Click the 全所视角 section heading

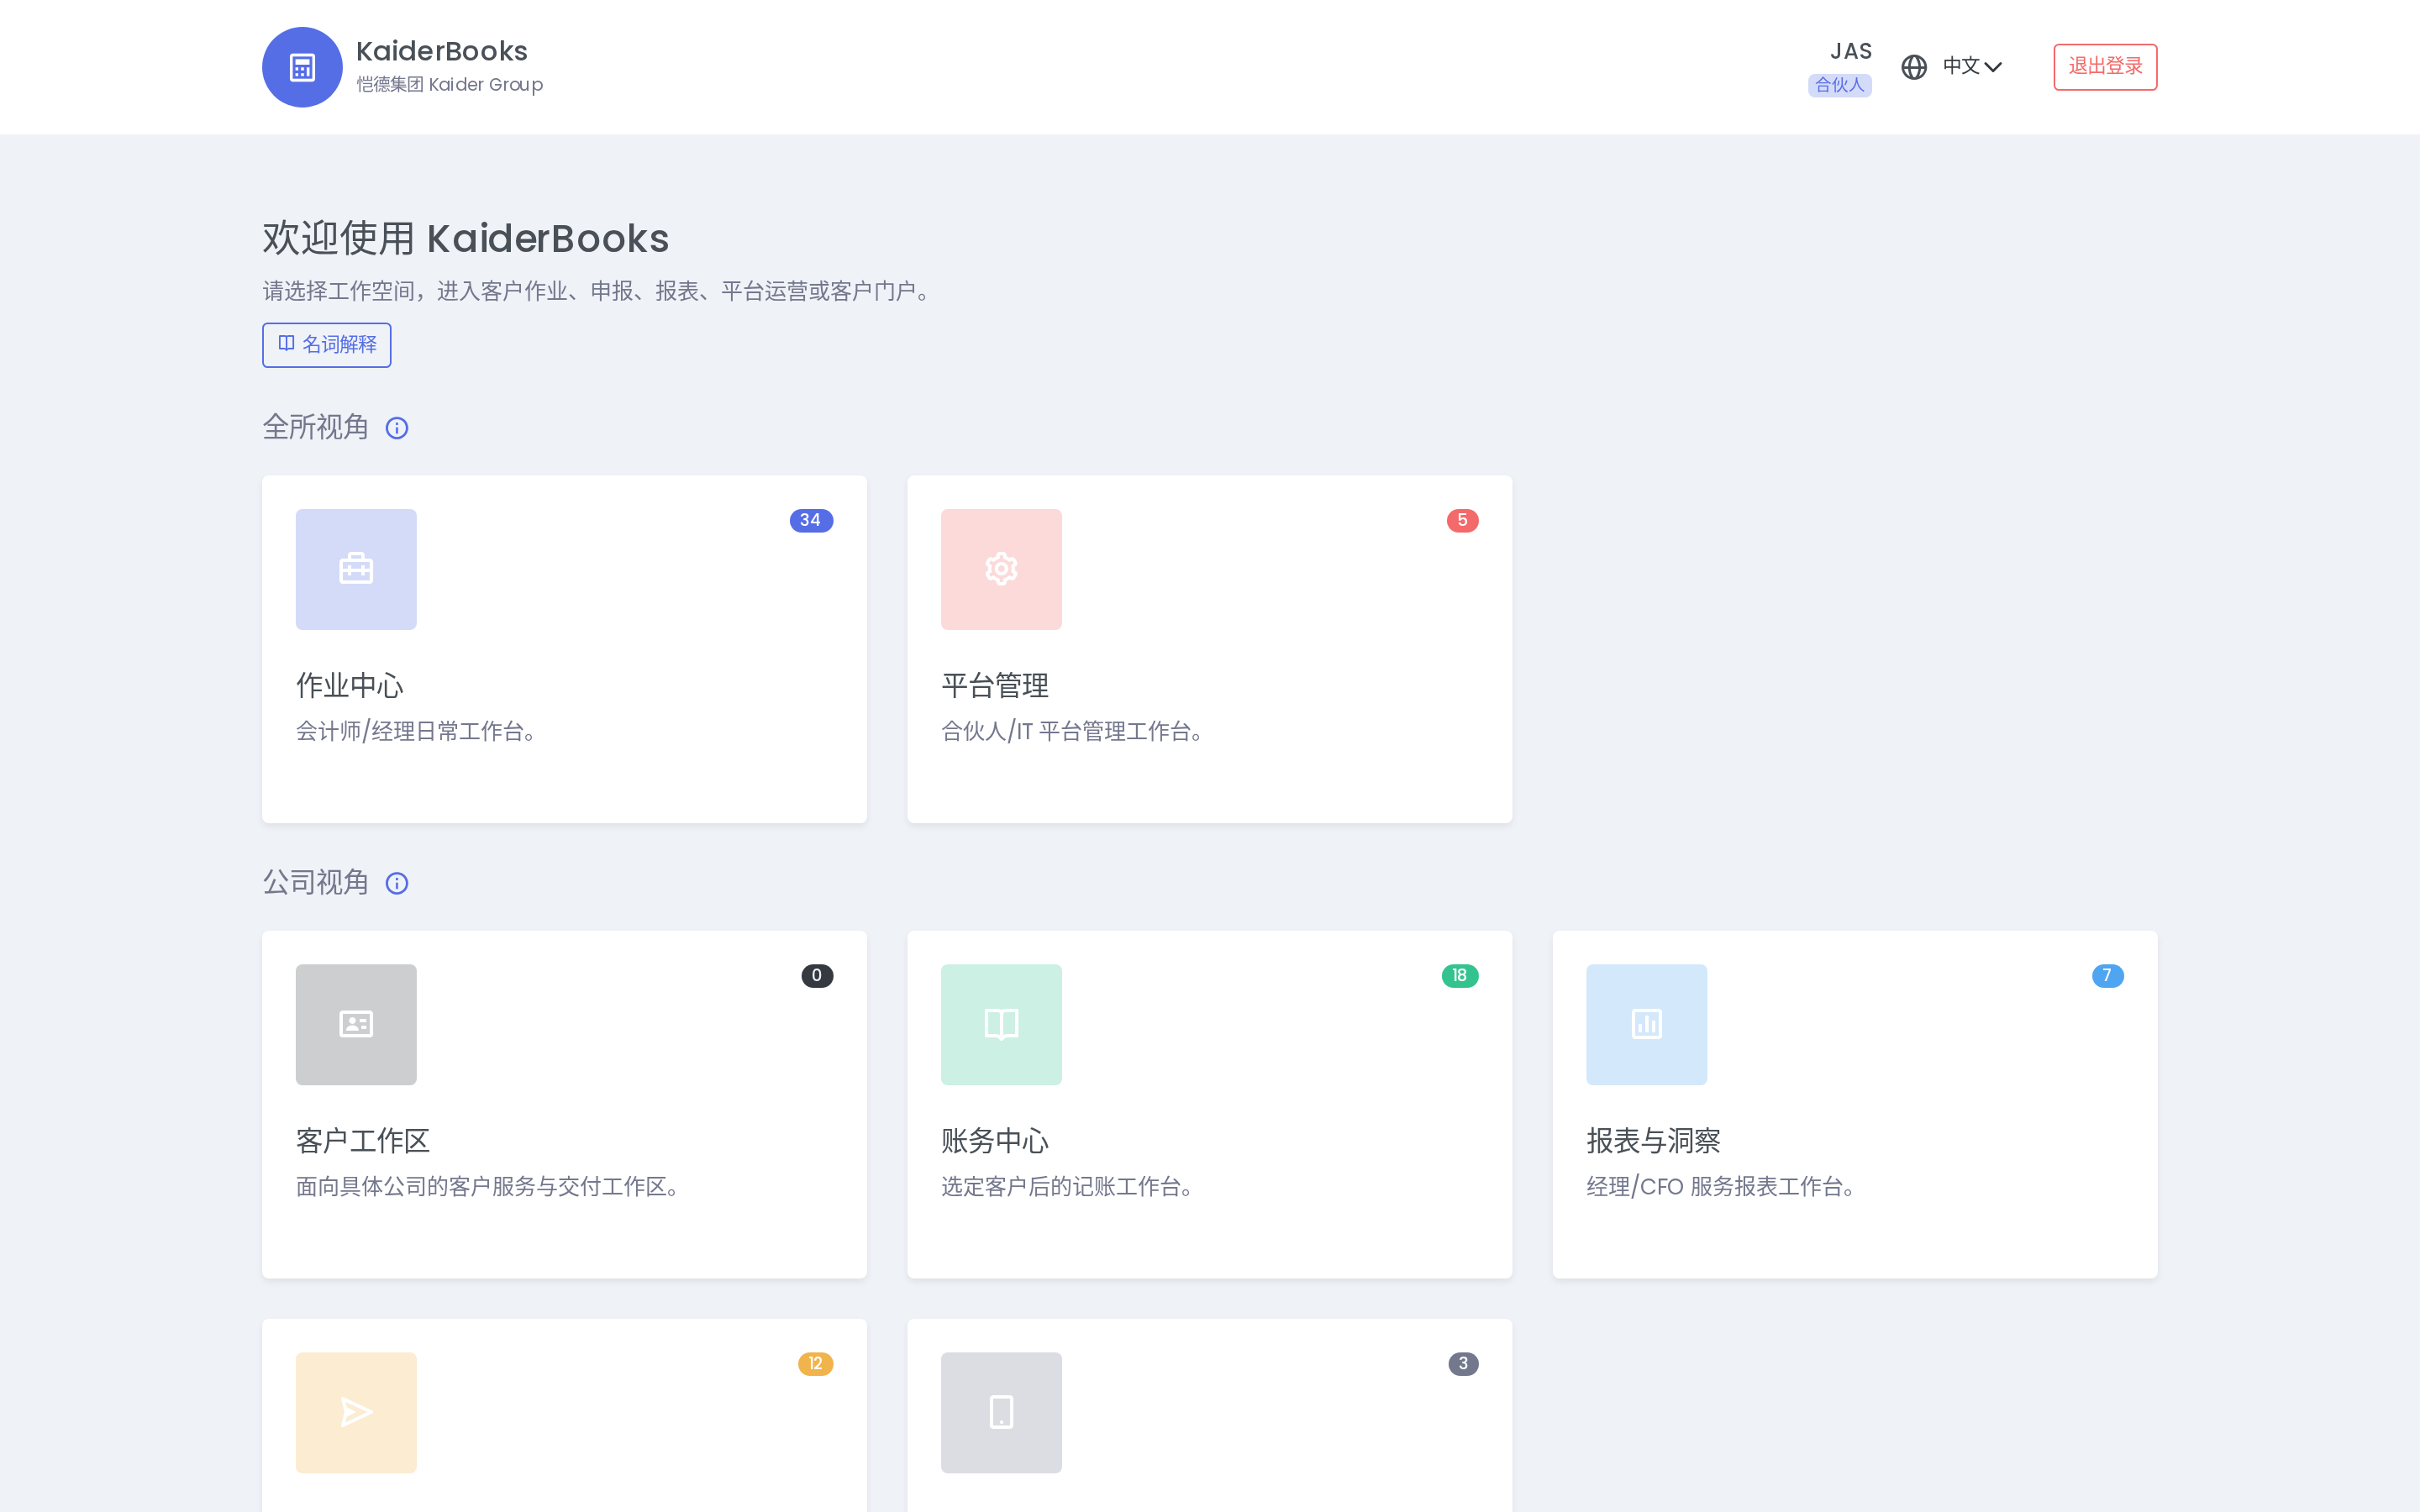316,427
